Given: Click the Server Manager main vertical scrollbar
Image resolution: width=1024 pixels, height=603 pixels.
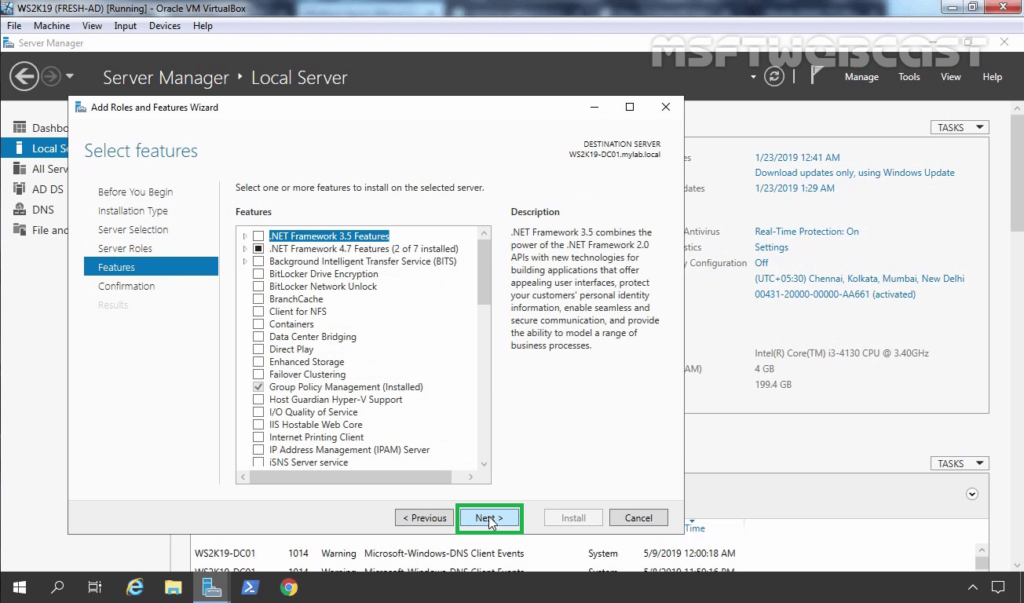Looking at the screenshot, I should point(1017,172).
